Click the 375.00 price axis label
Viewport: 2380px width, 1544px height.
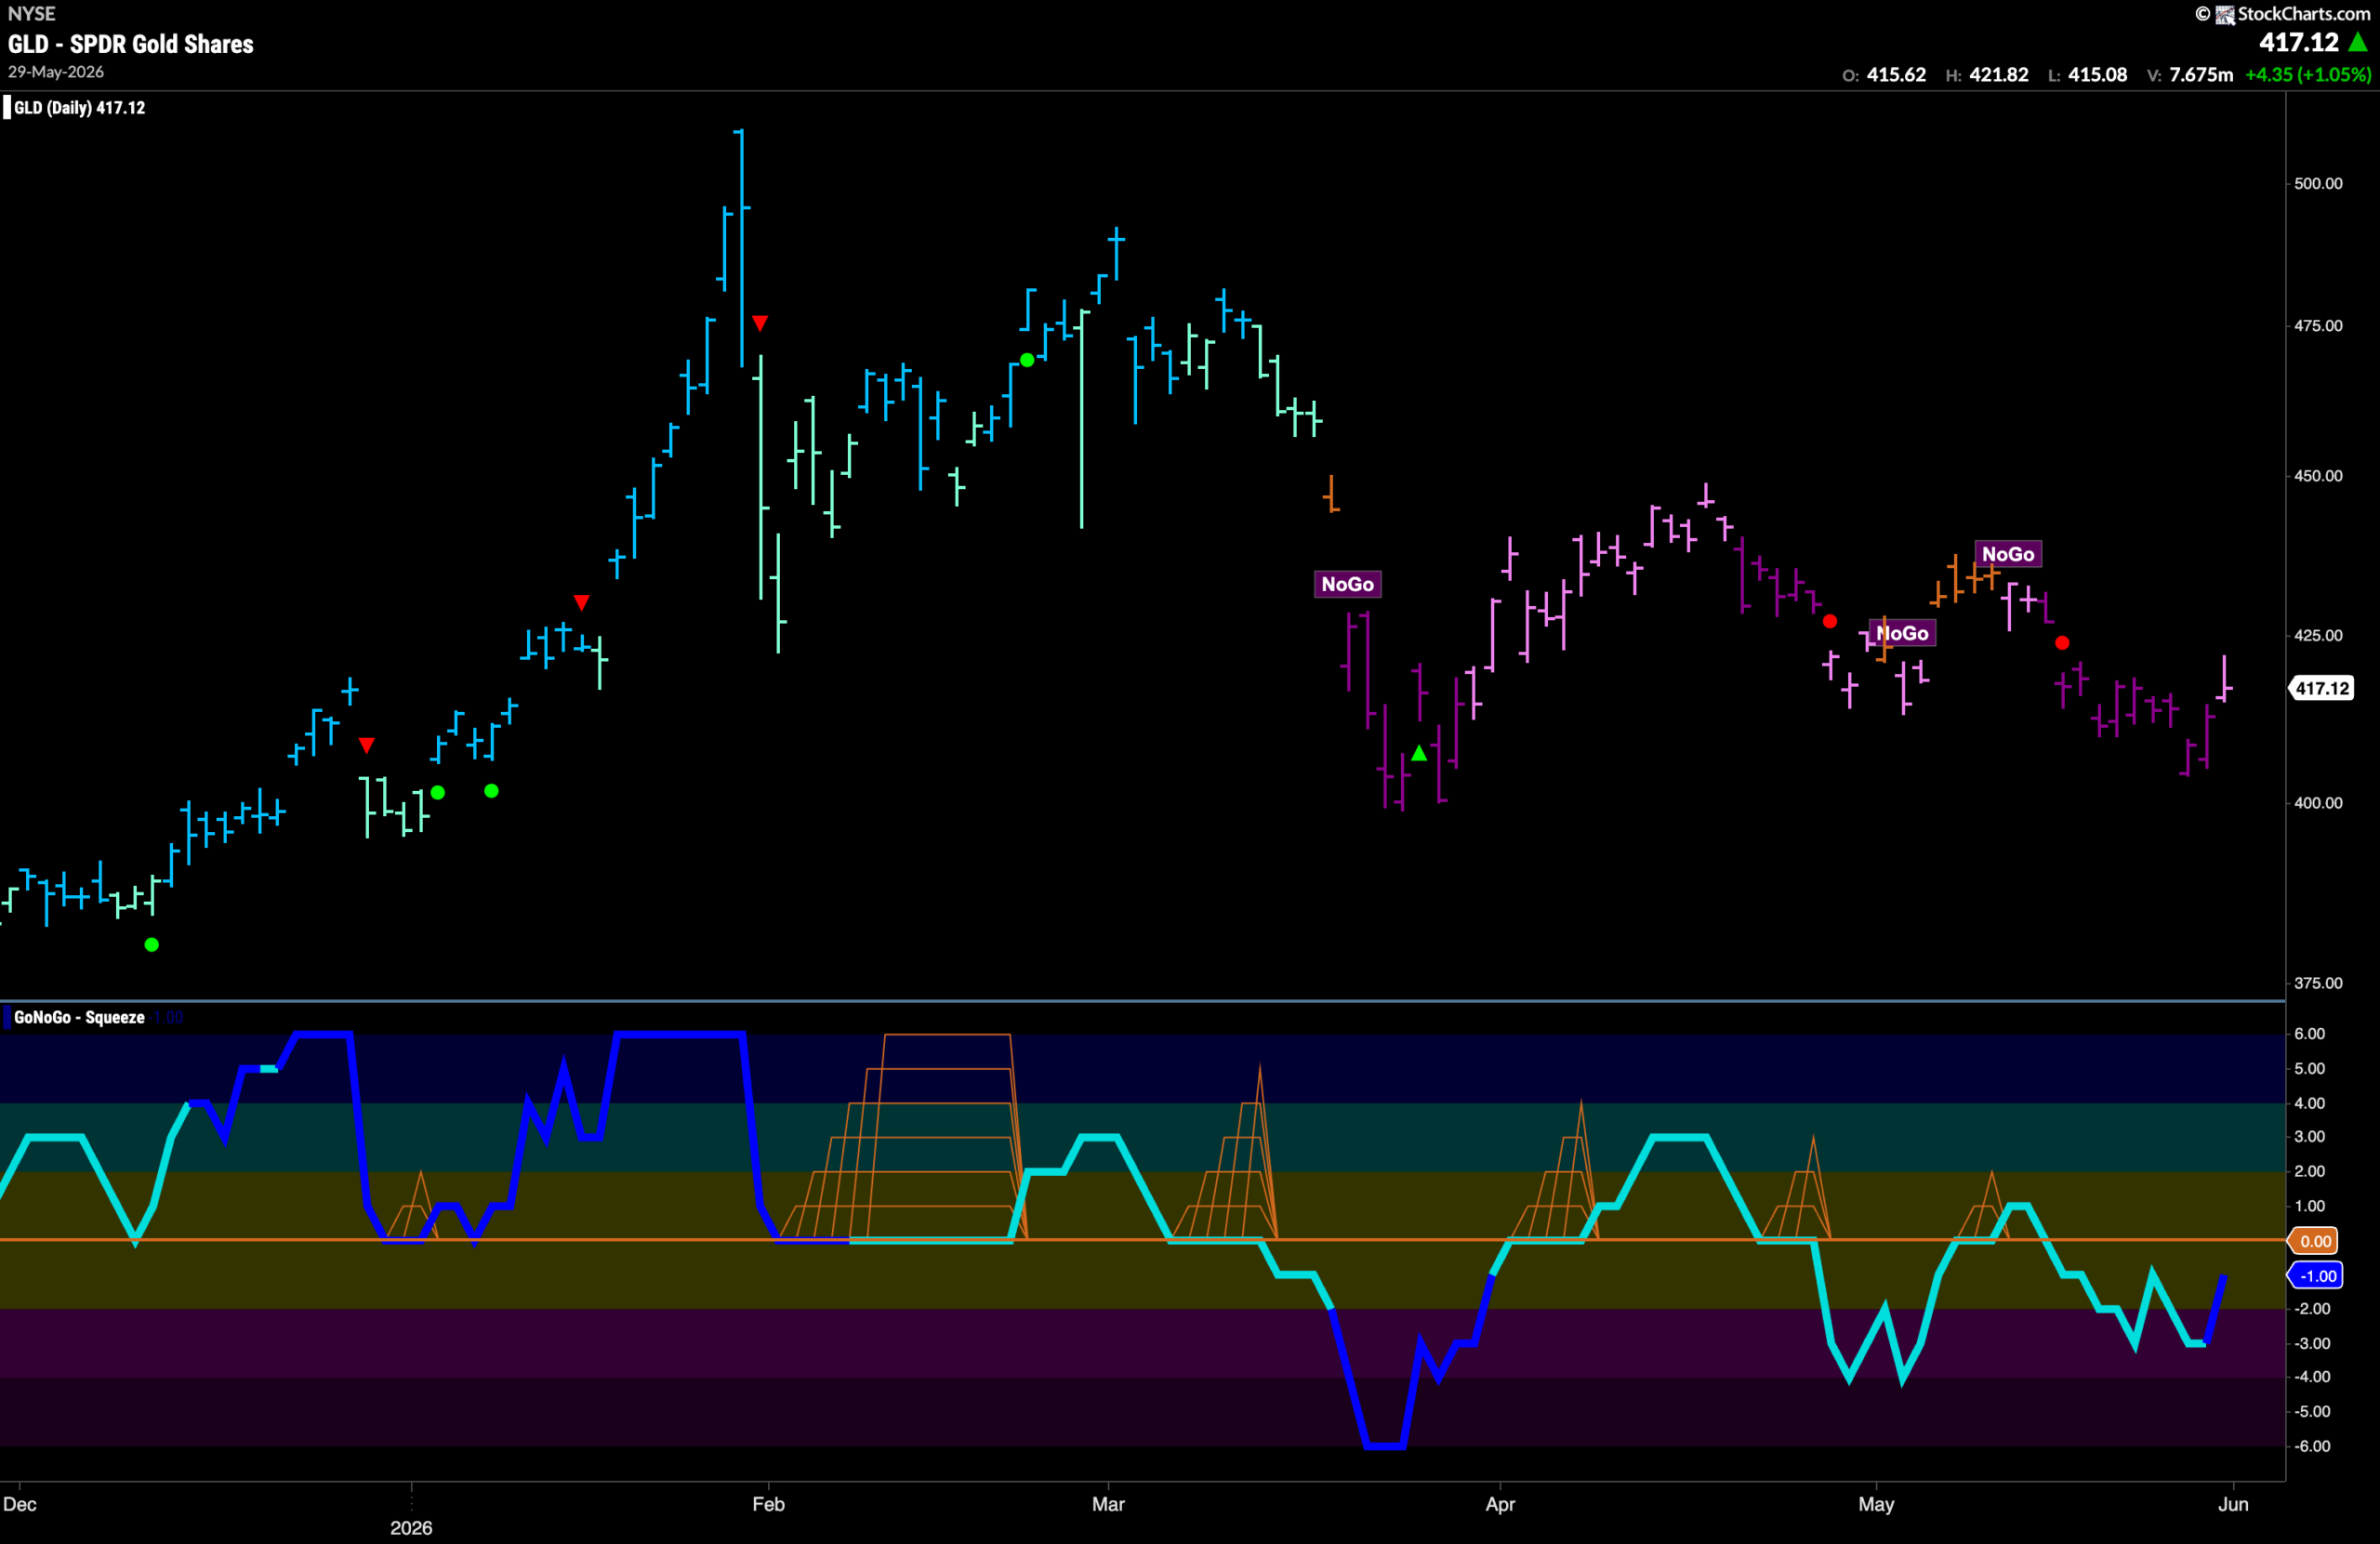coord(2318,983)
